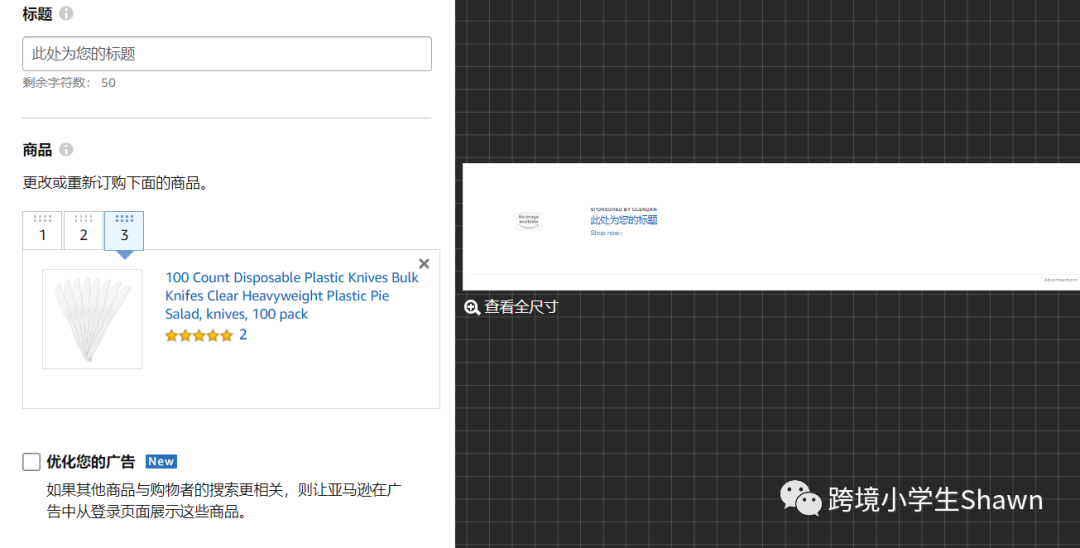Open the review count next to the stars
1080x548 pixels.
(x=243, y=335)
